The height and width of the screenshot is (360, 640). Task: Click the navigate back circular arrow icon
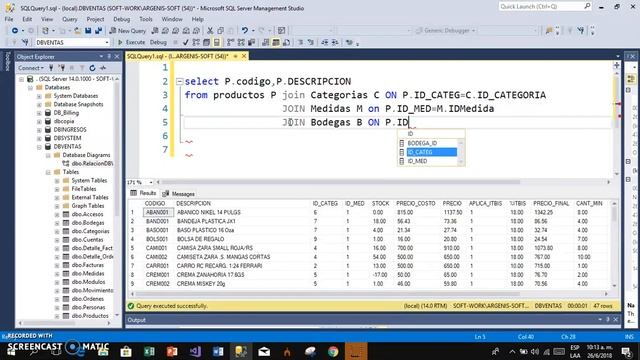pos(15,31)
